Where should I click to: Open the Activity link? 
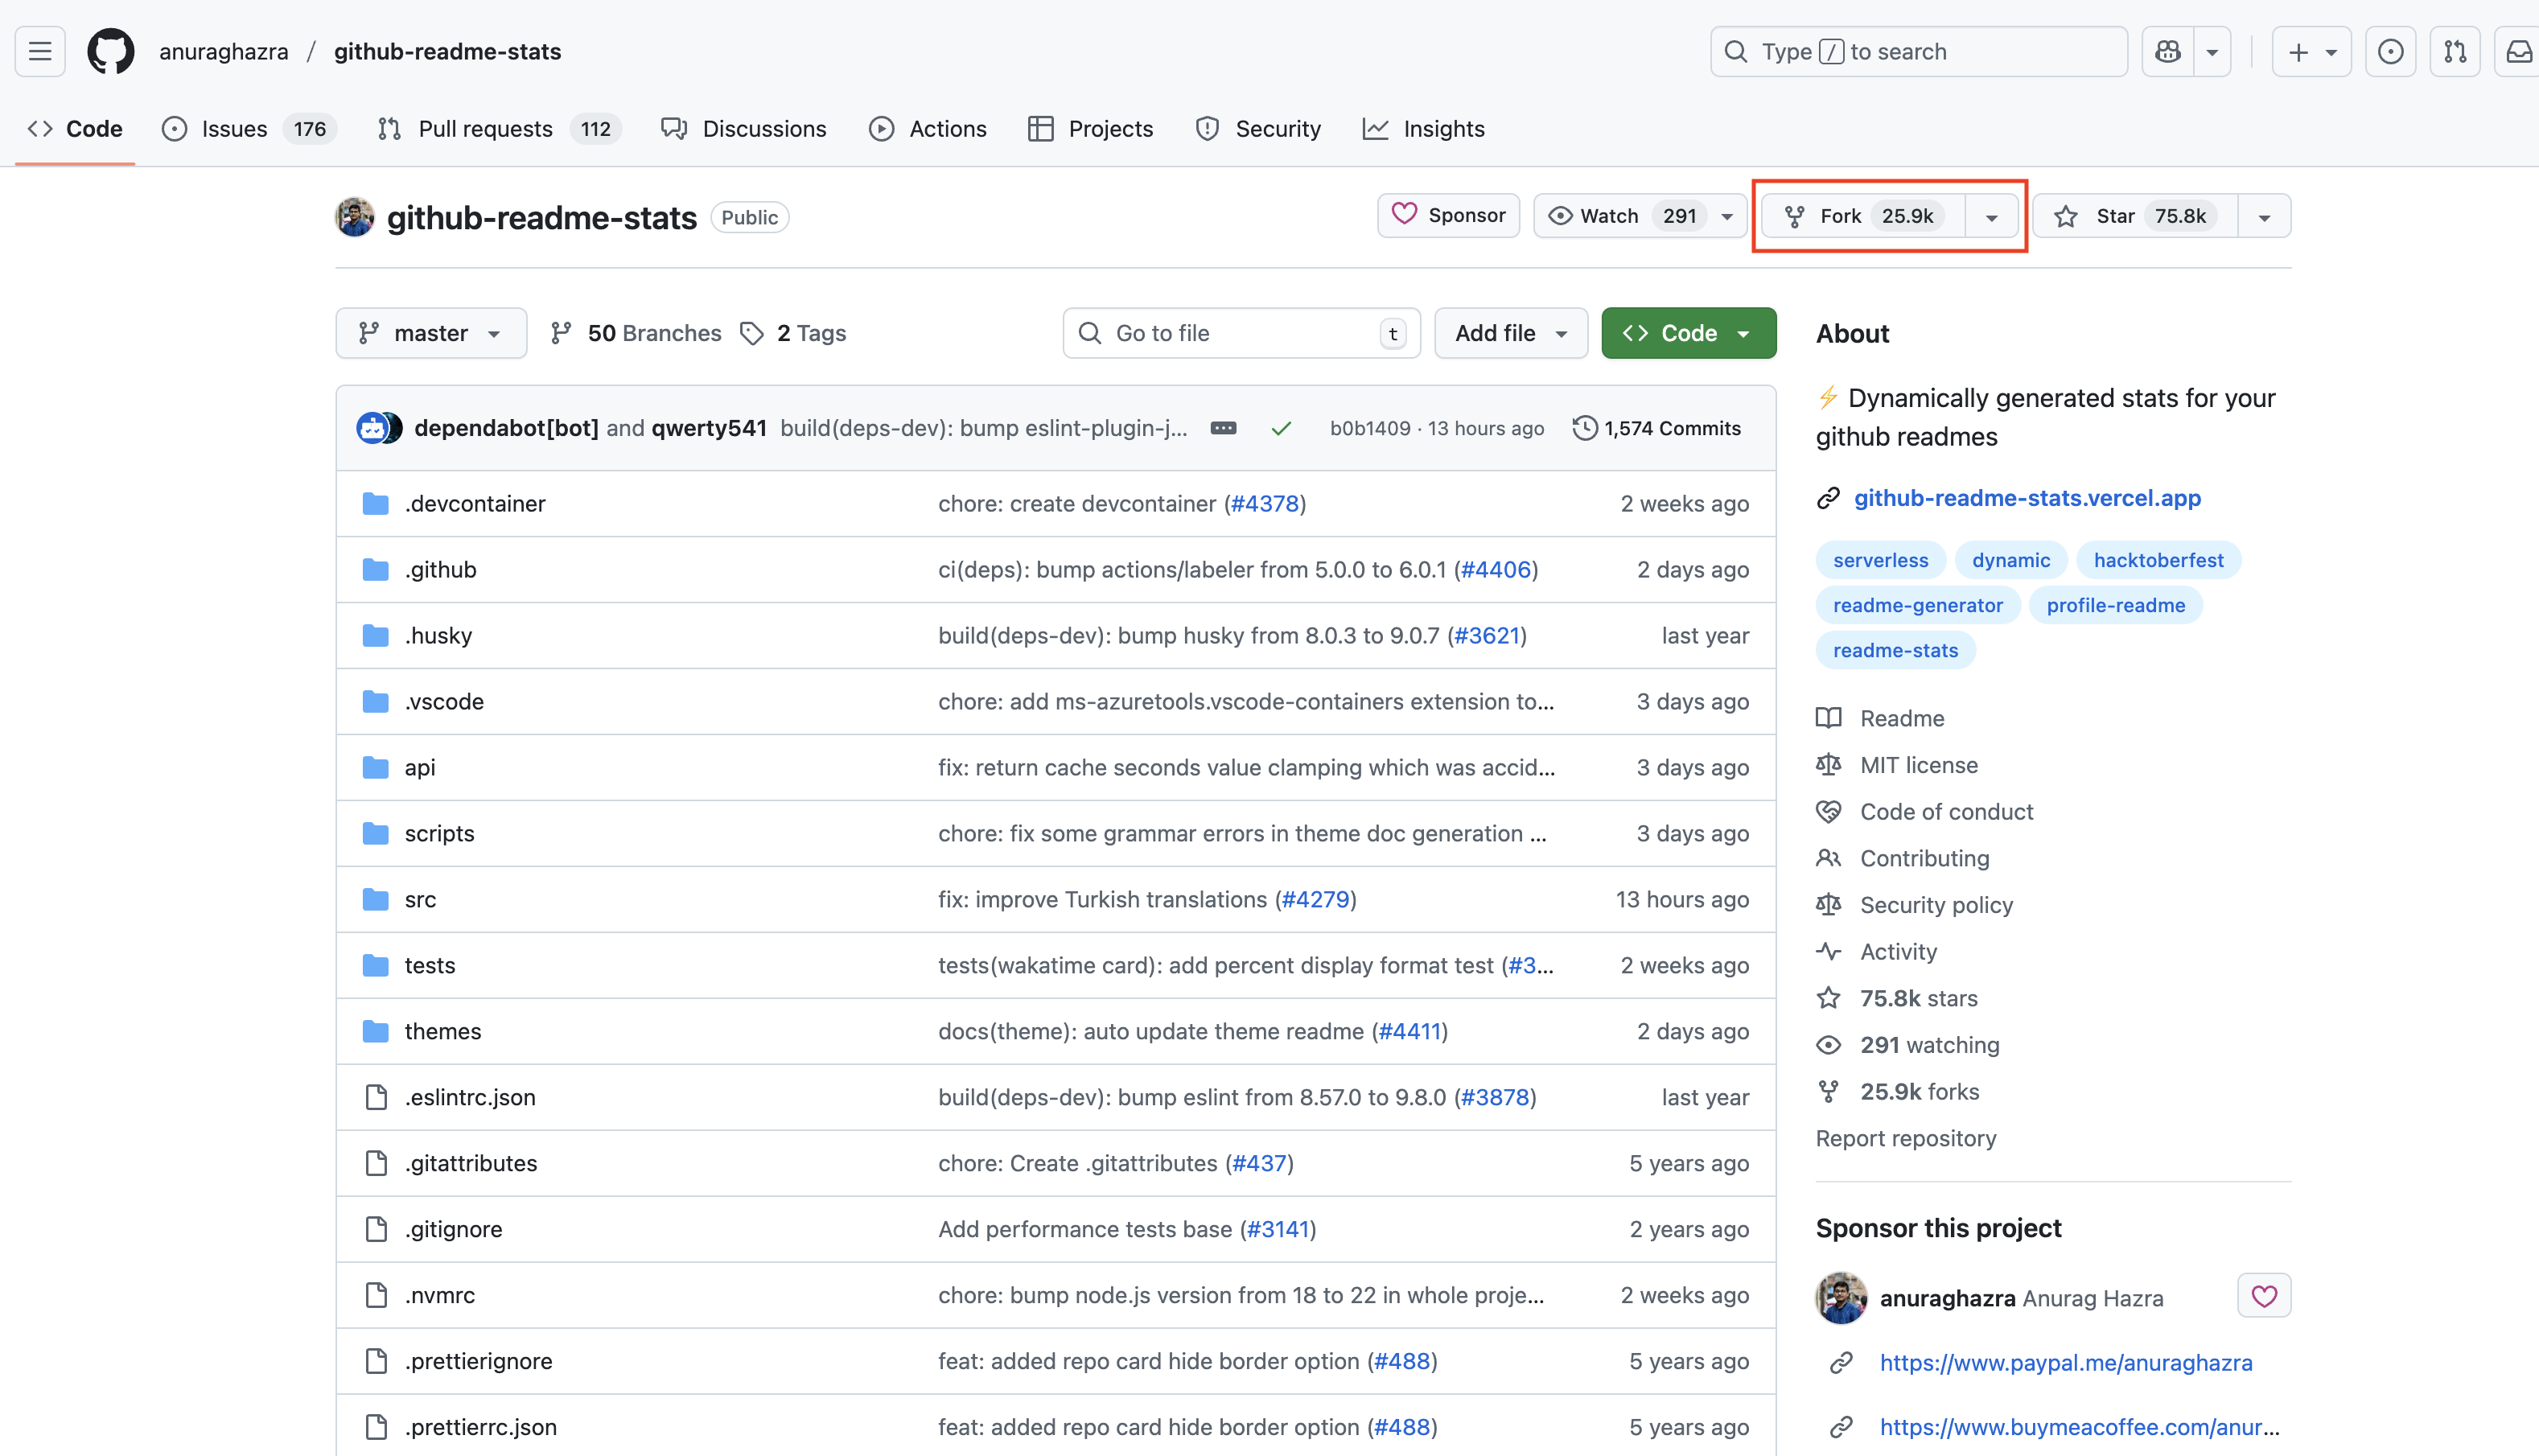point(1898,951)
